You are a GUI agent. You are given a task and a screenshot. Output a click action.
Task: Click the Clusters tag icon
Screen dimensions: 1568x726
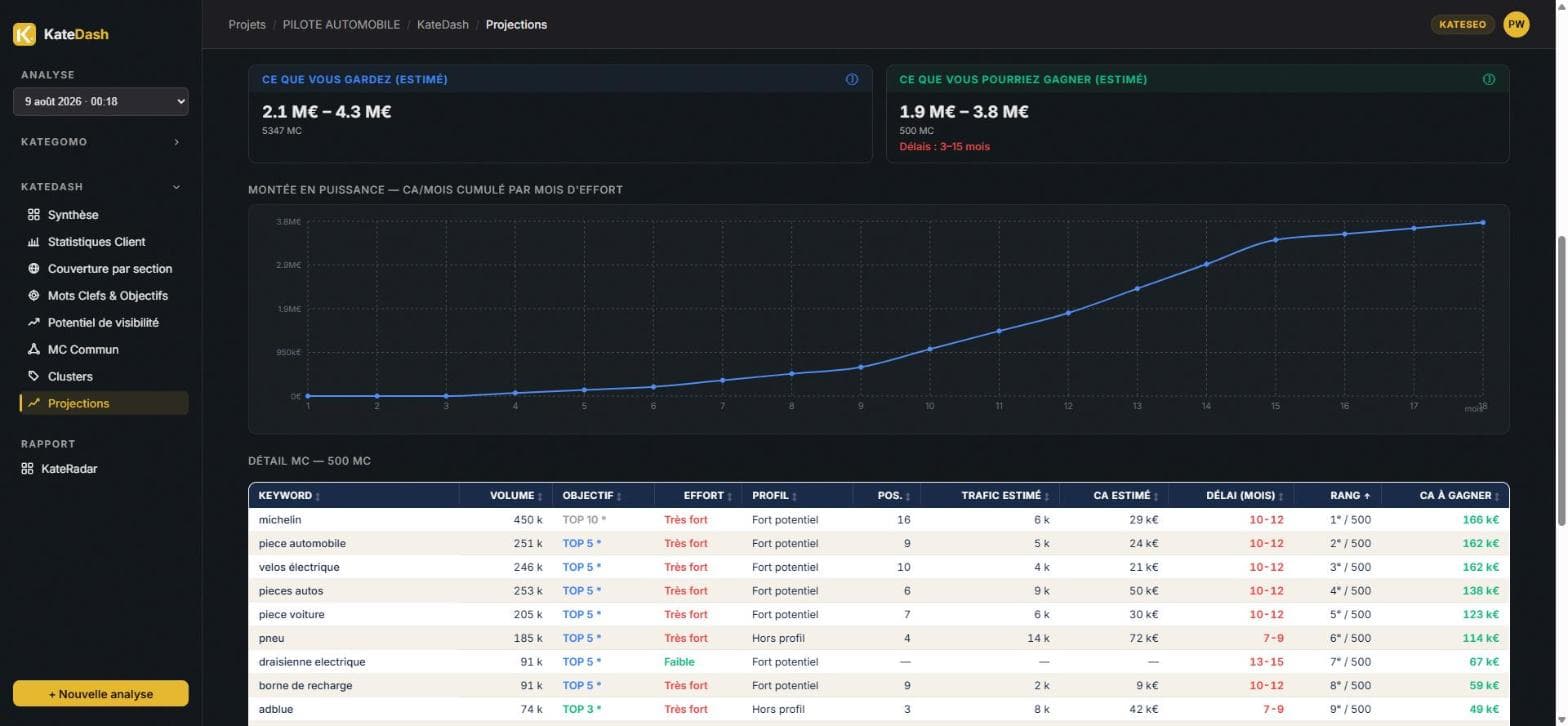(33, 377)
